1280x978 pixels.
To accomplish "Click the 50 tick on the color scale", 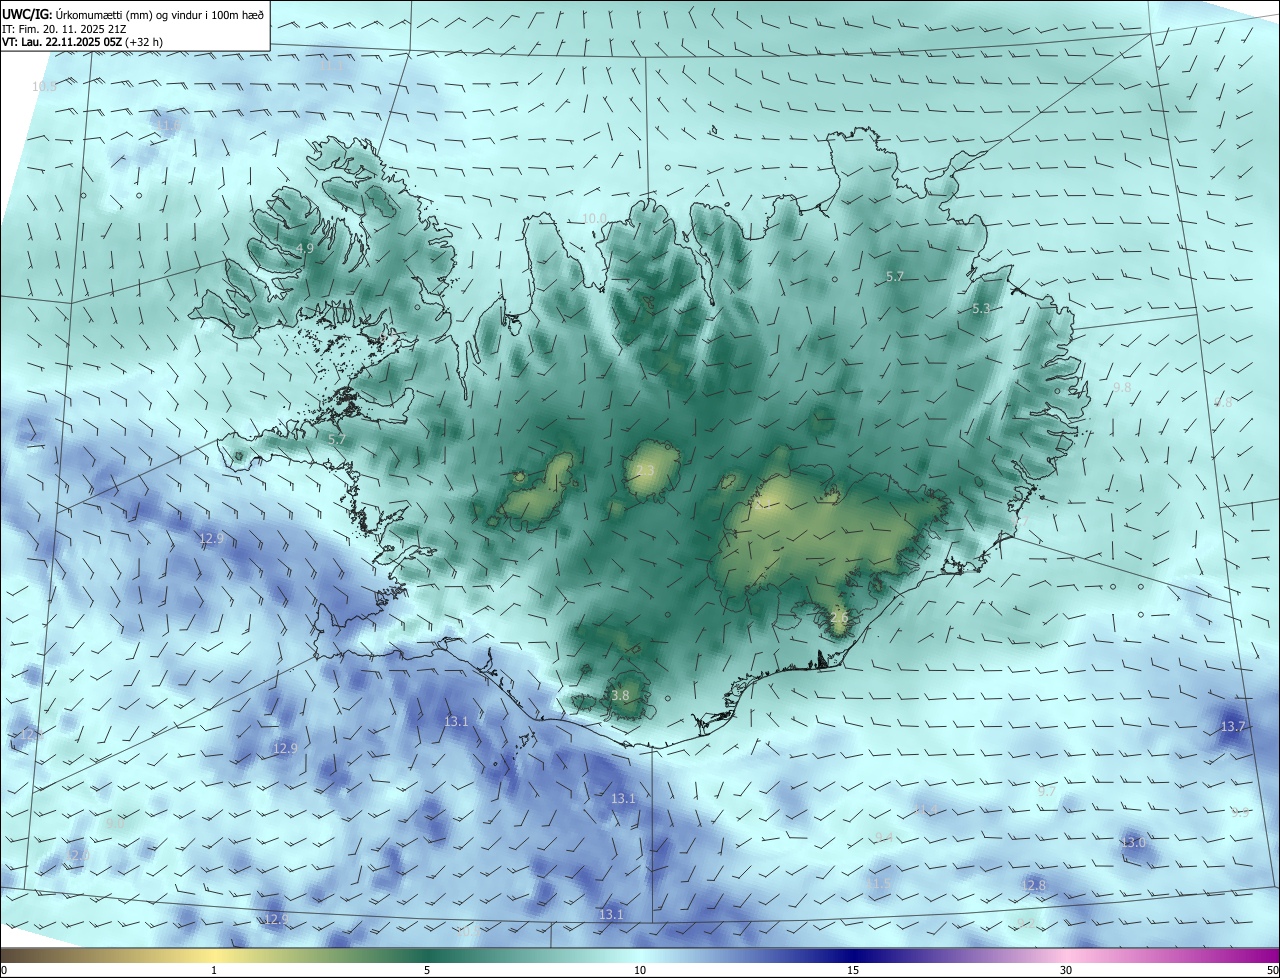I will [1272, 970].
